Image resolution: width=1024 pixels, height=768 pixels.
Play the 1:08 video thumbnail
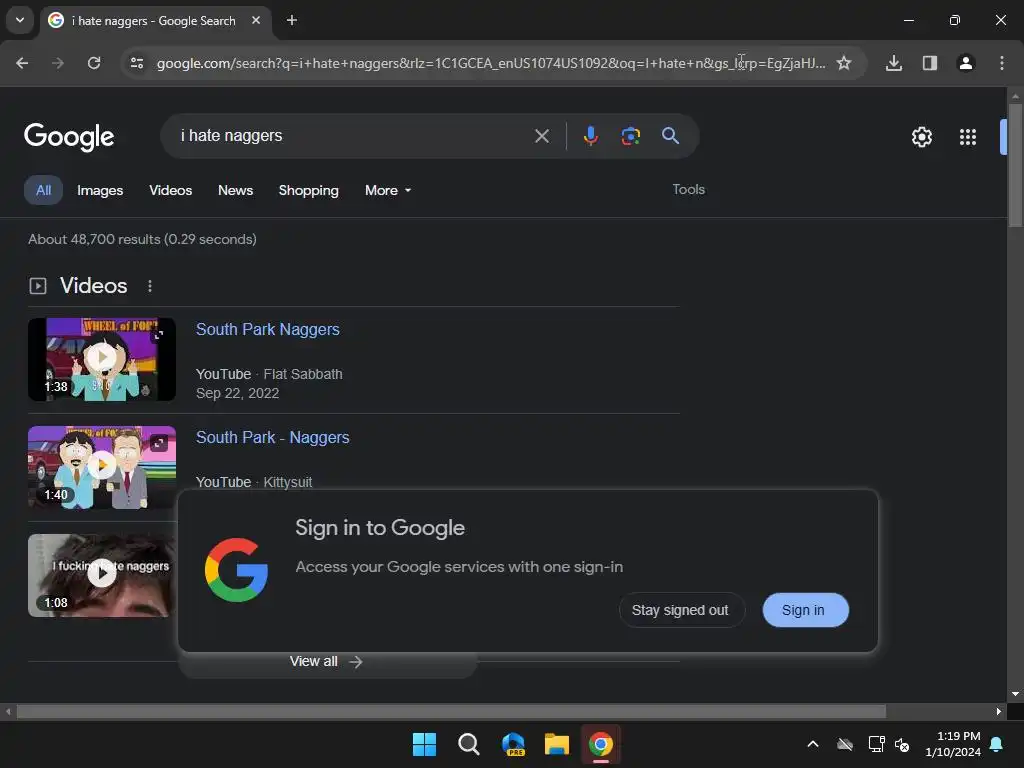tap(102, 575)
